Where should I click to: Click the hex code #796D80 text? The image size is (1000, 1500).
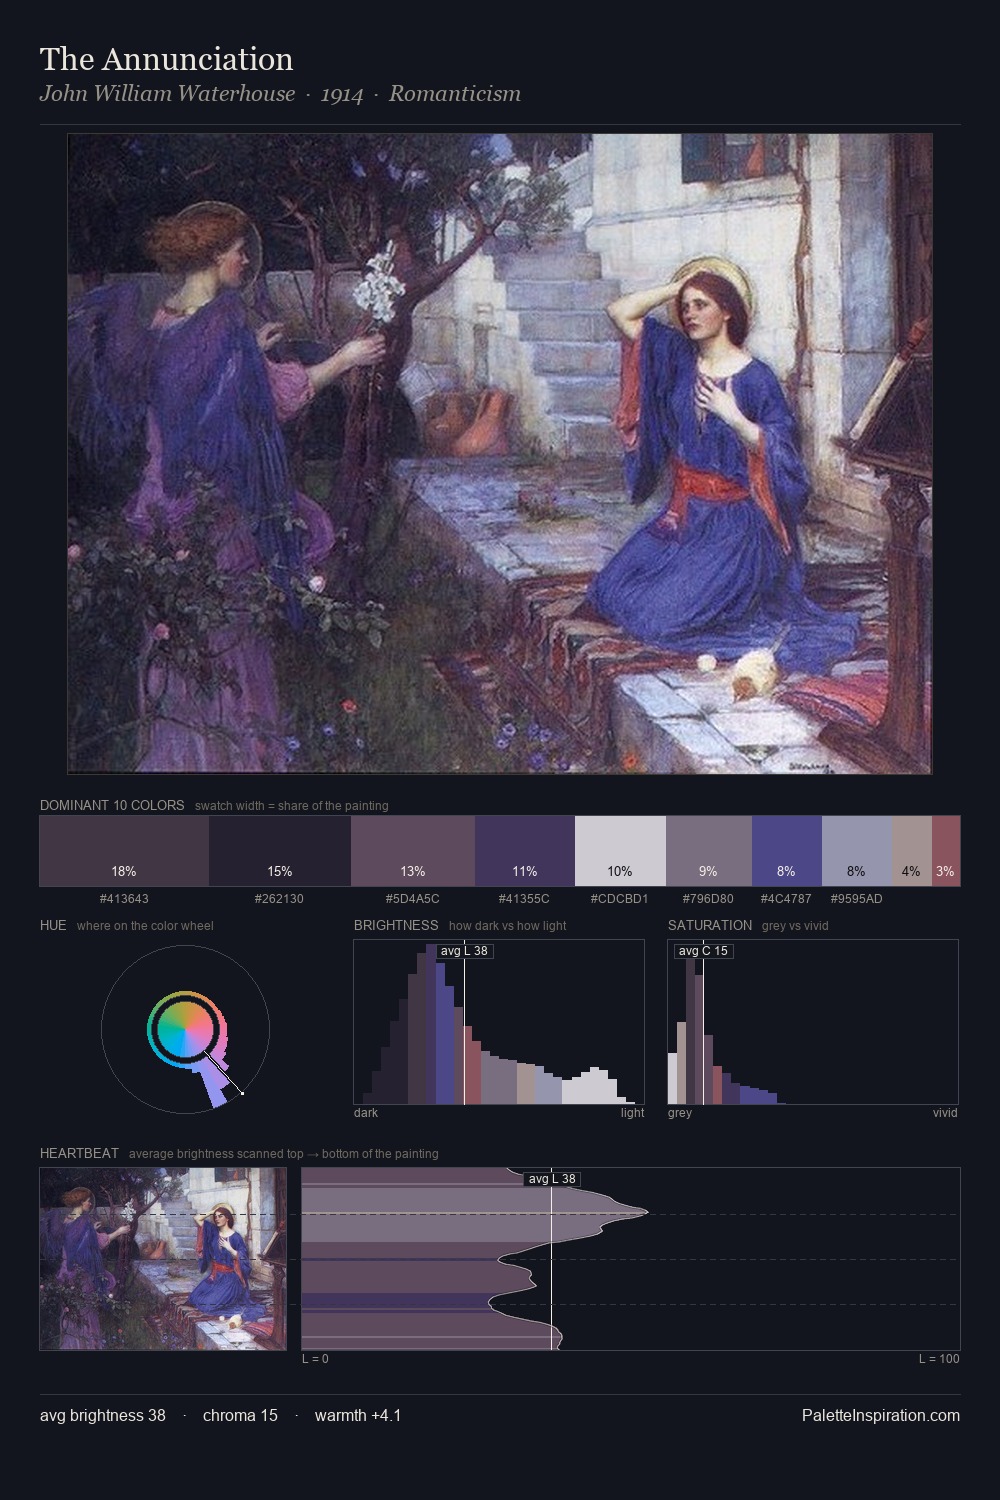(x=708, y=898)
